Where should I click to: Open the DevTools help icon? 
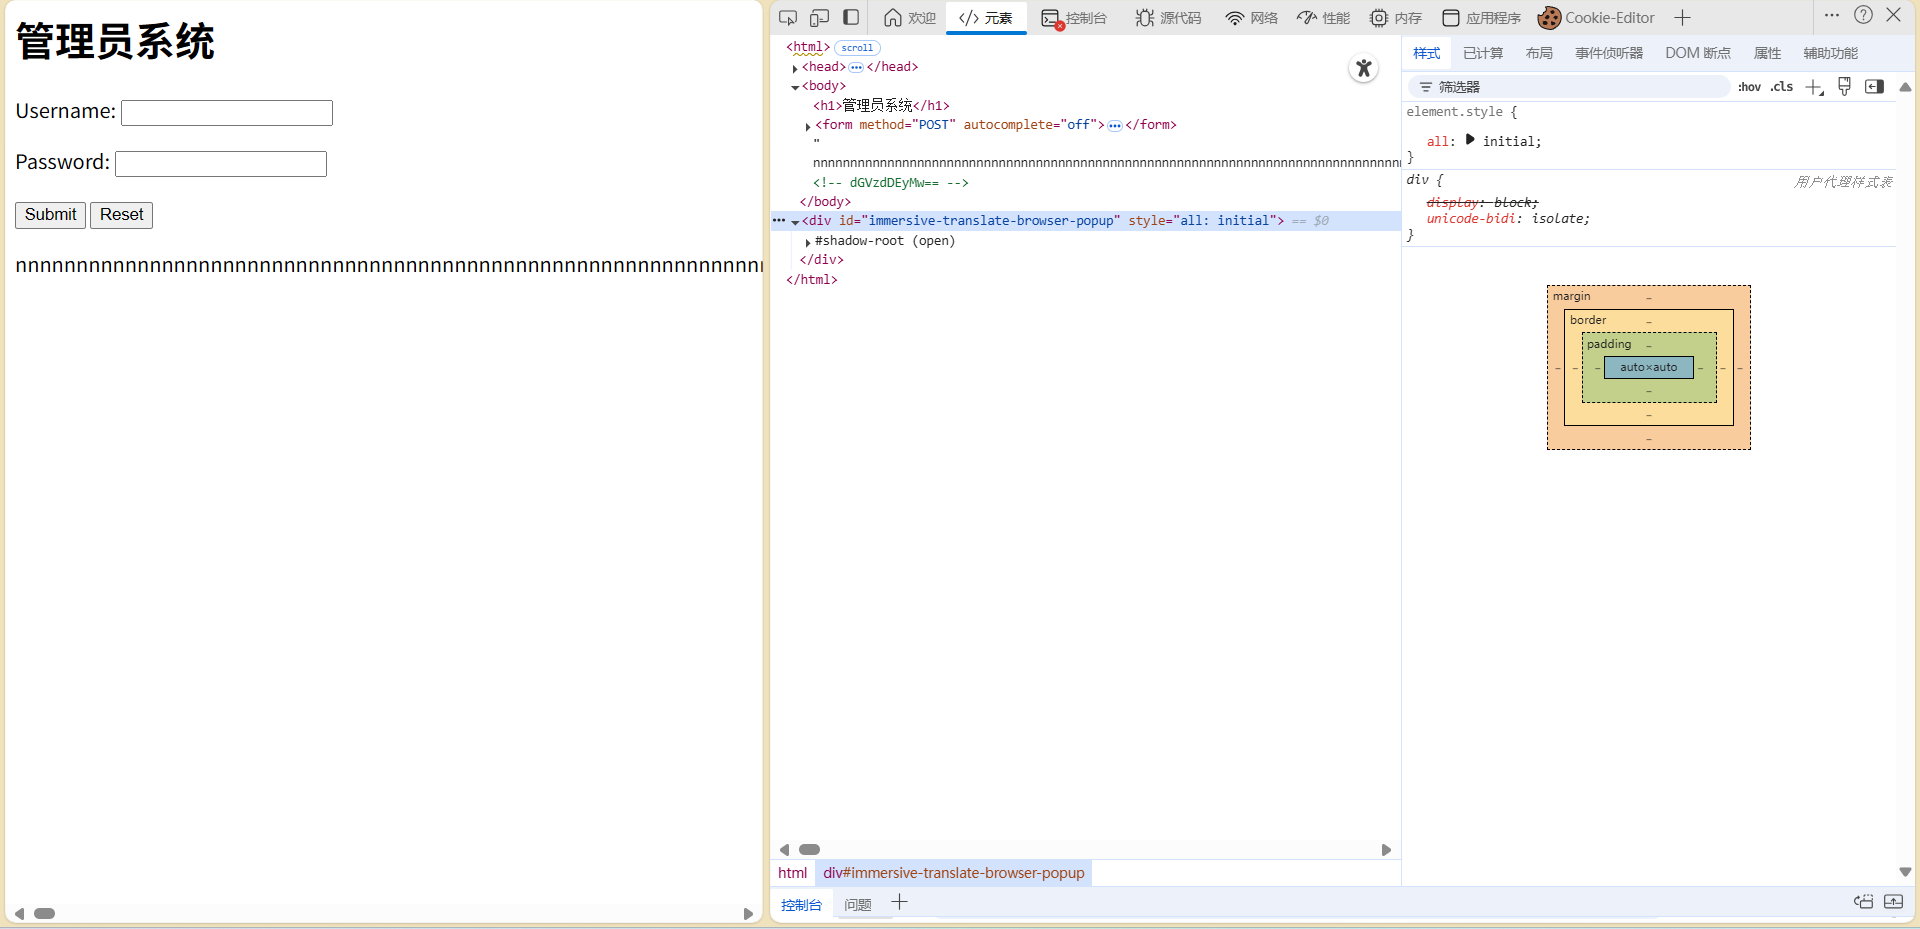(x=1863, y=15)
